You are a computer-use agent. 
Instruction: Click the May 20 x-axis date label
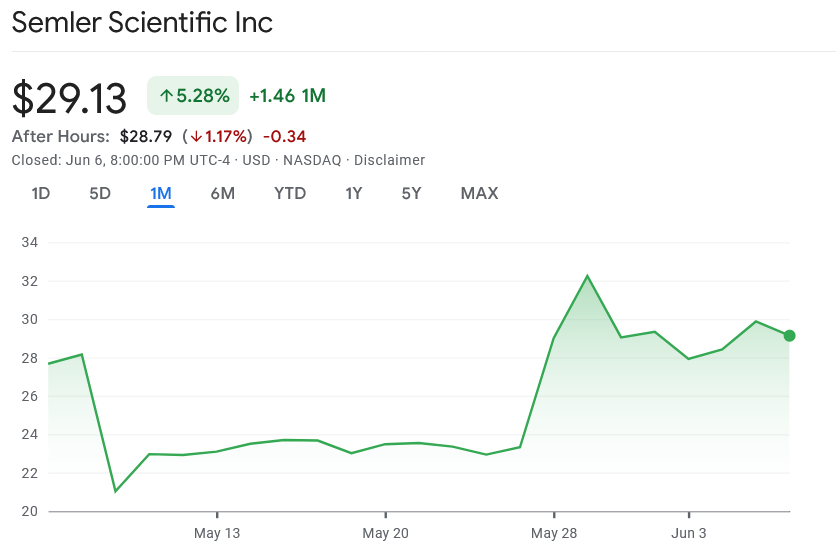pos(386,533)
